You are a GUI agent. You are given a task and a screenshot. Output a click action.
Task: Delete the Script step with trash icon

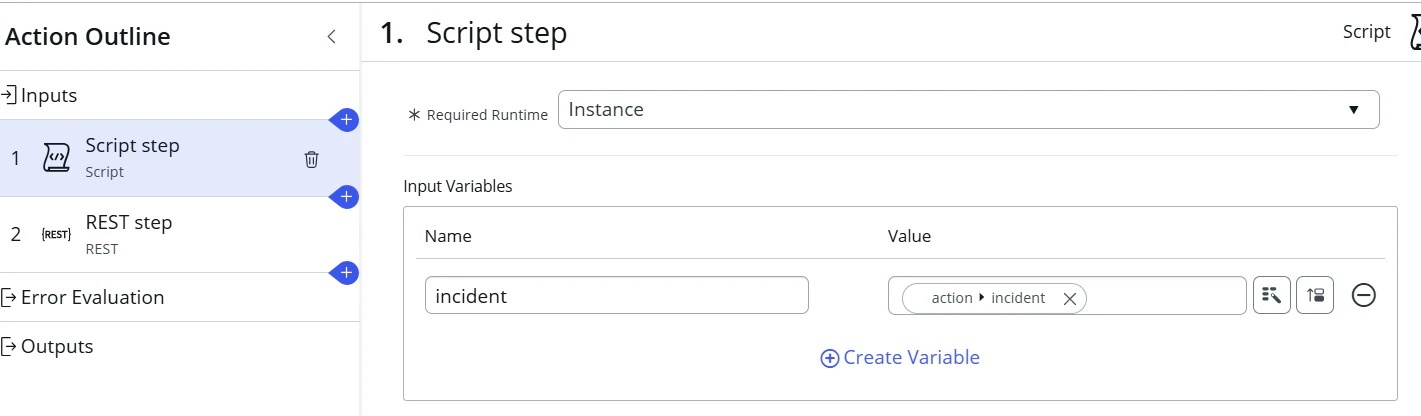tap(312, 159)
